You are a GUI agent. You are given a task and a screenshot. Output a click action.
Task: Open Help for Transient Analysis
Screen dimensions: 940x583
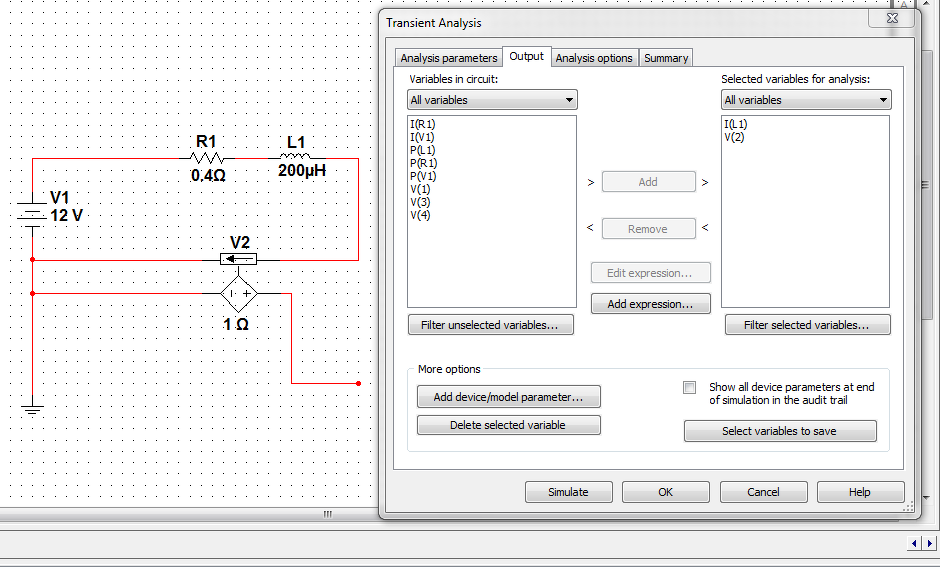click(860, 492)
